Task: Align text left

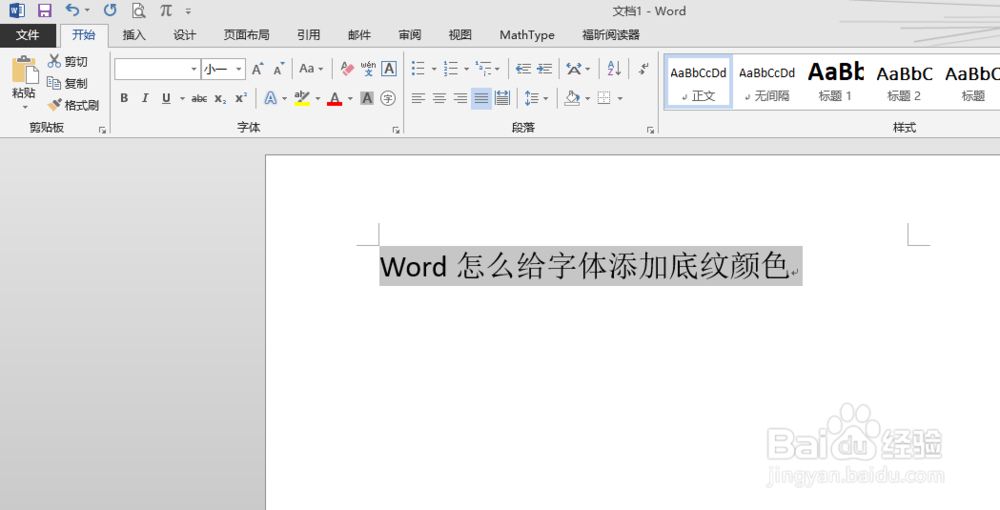Action: 418,98
